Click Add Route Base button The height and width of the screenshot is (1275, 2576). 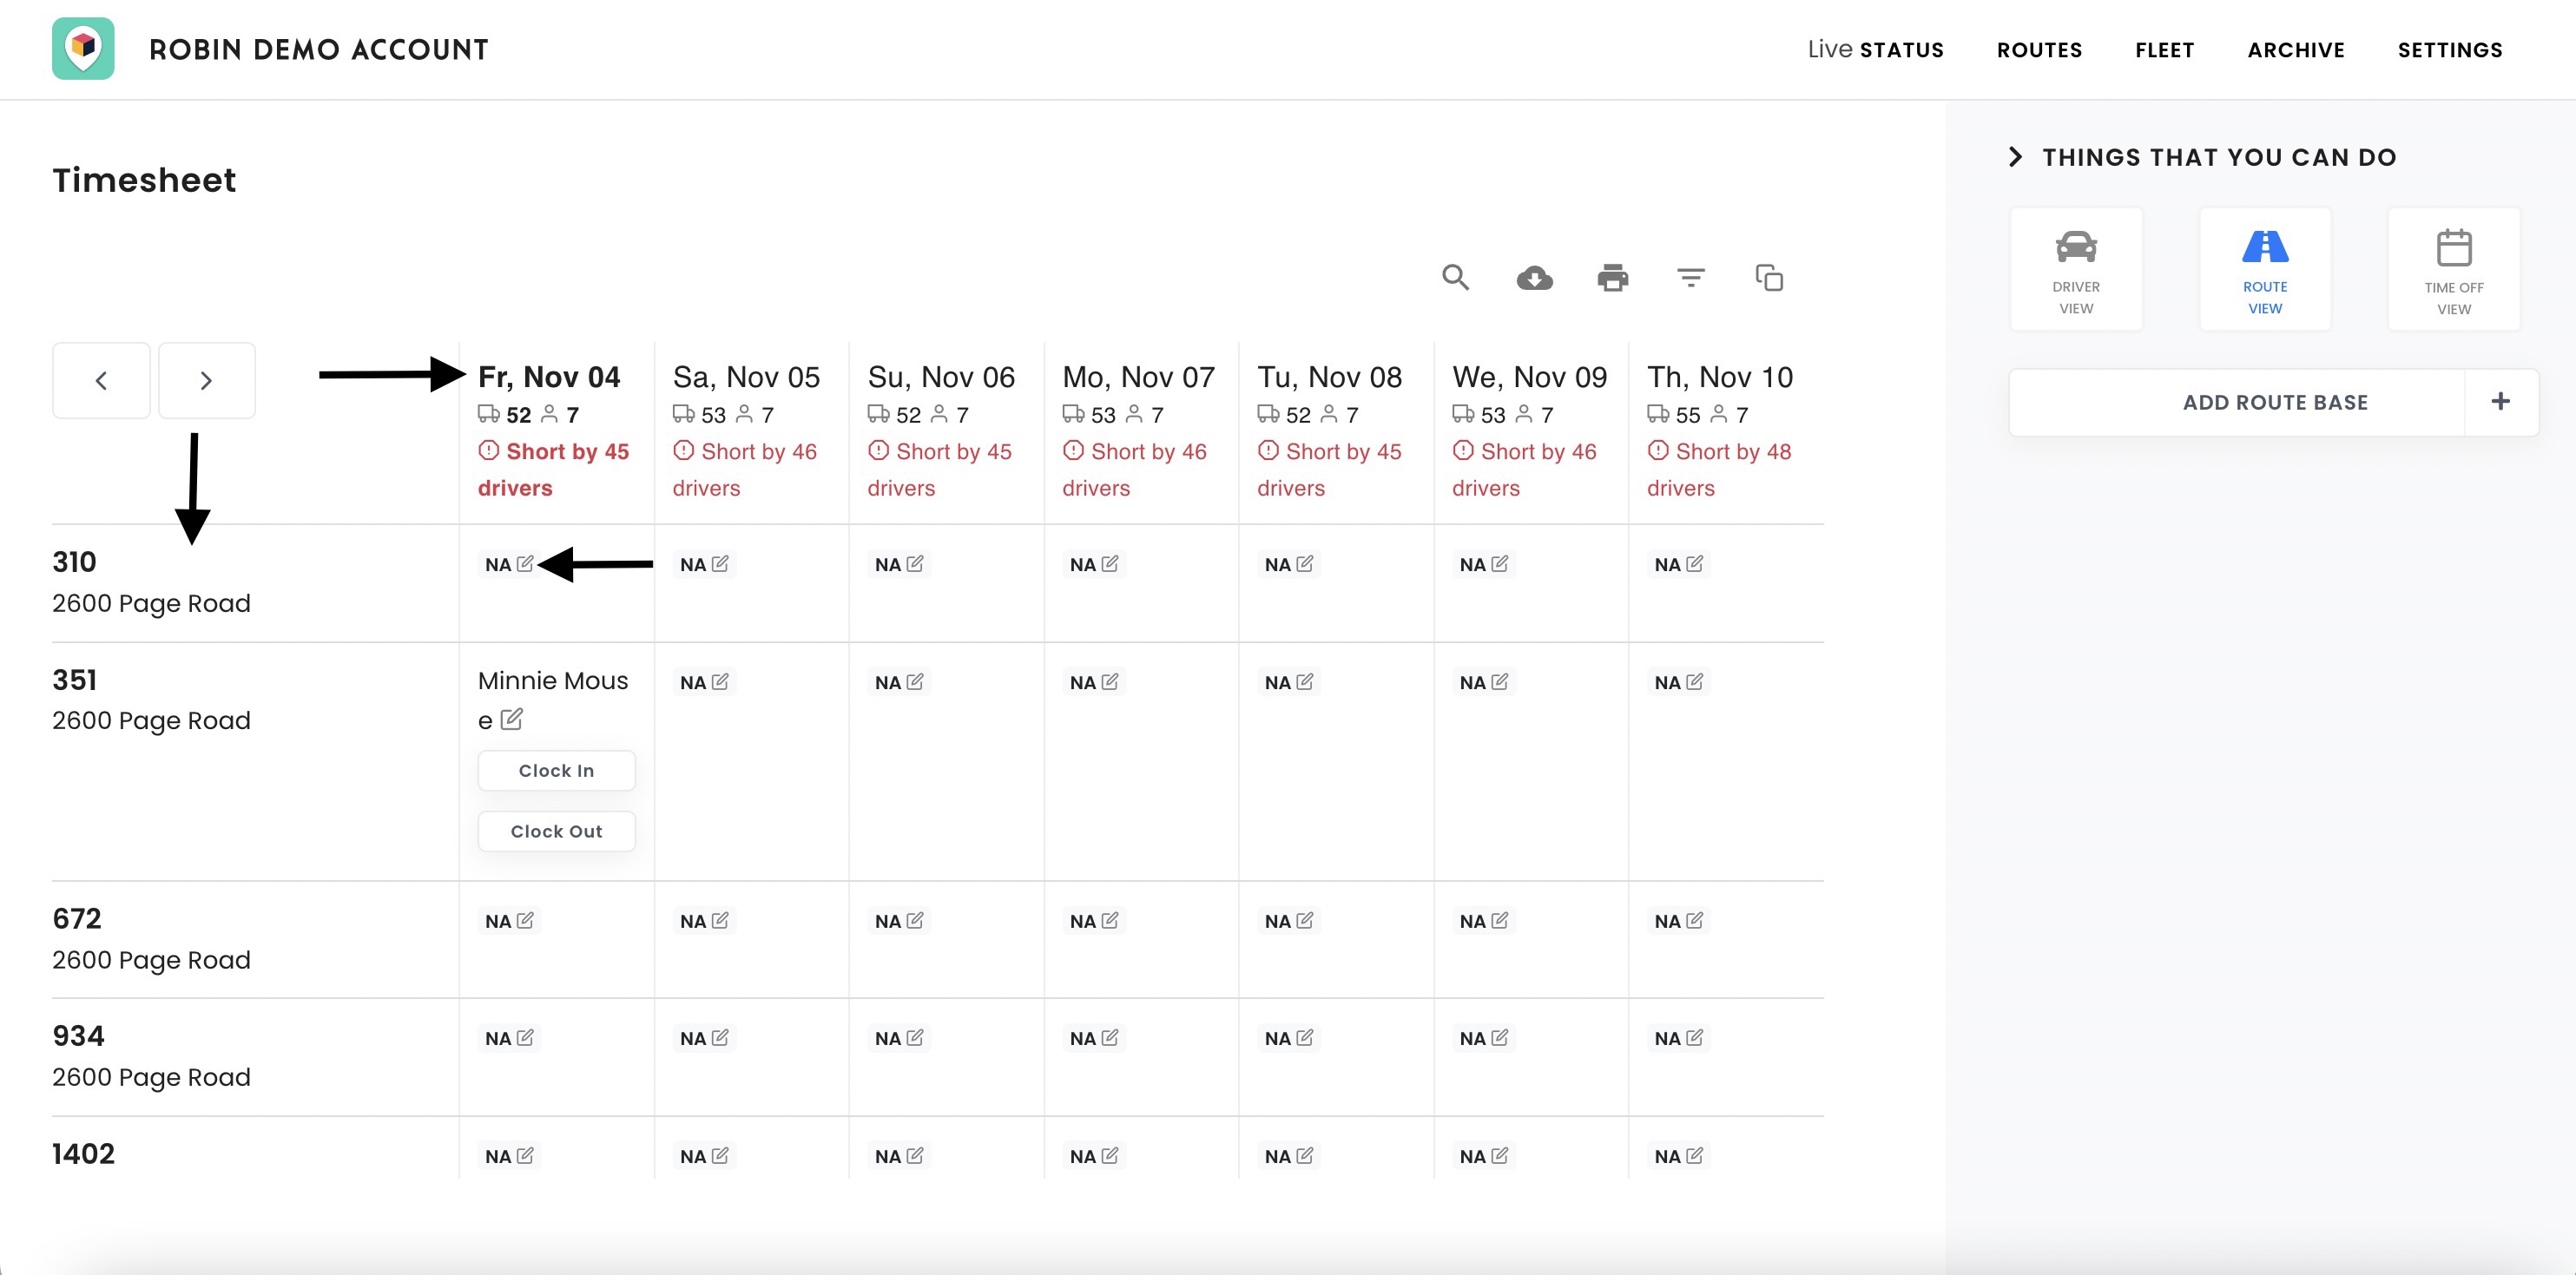(2274, 402)
